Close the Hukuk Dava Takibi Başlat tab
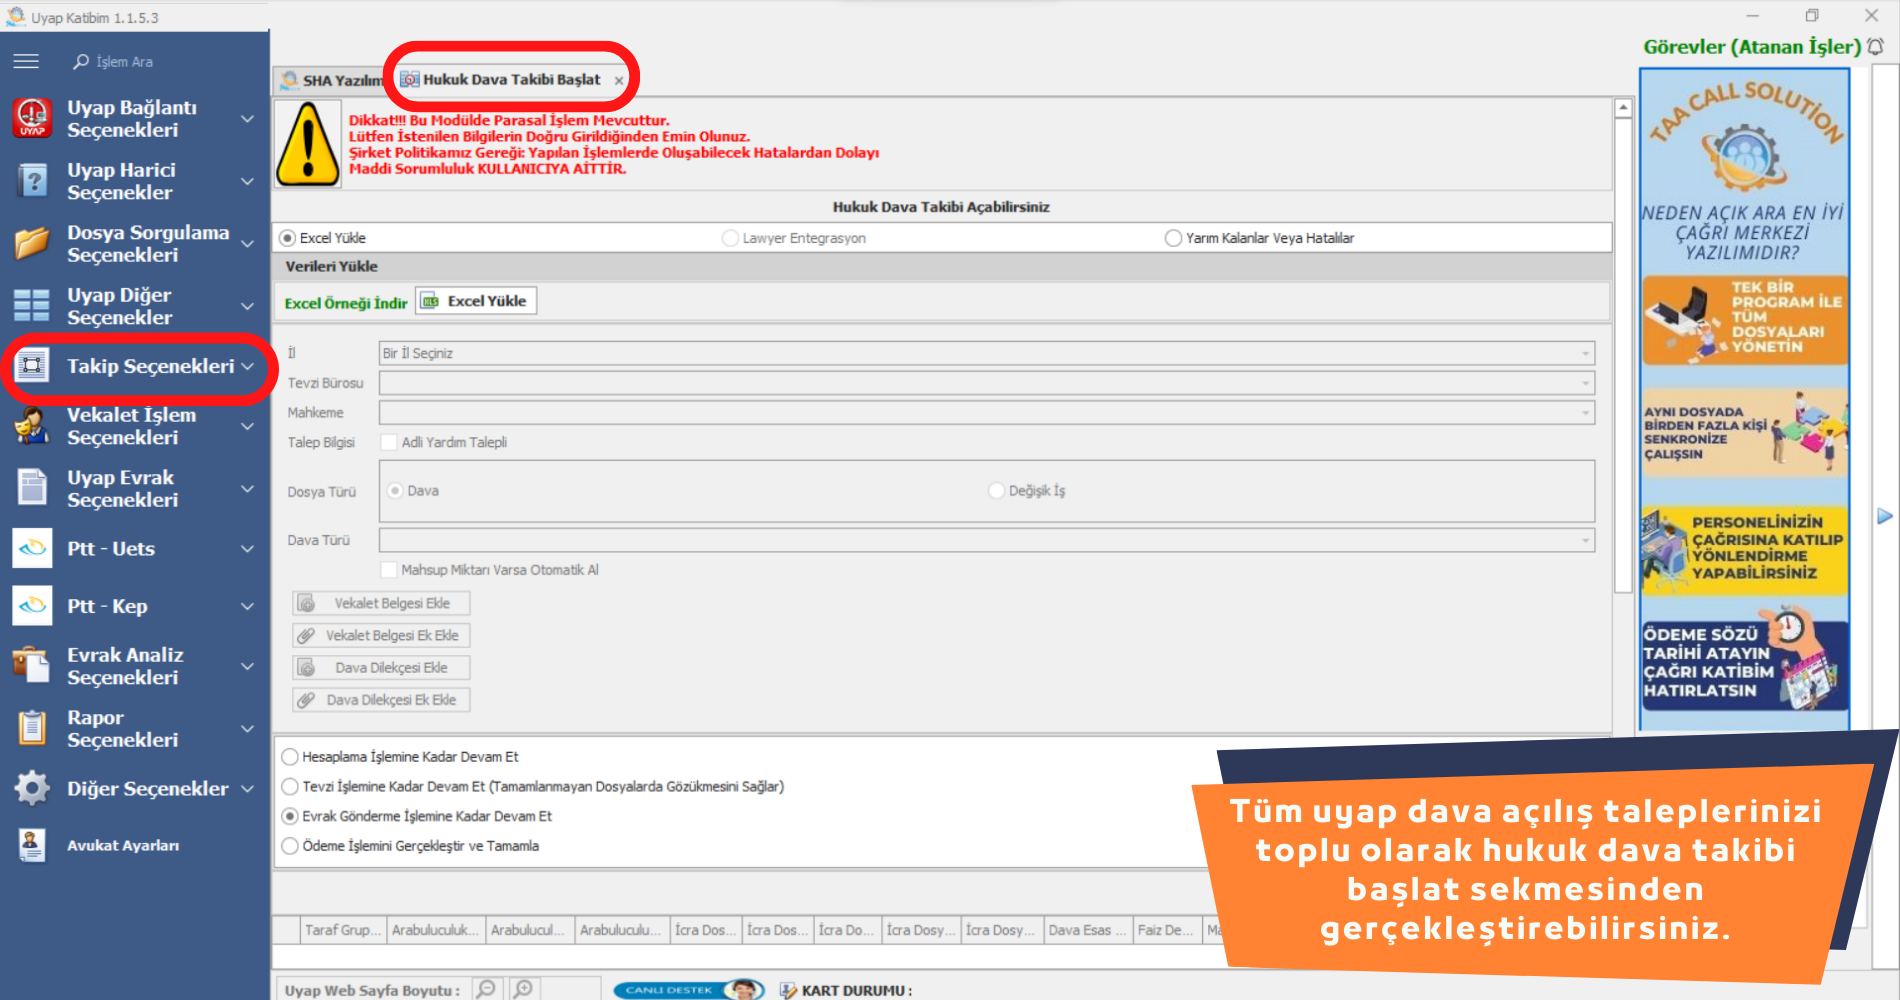The height and width of the screenshot is (1000, 1900). (x=619, y=81)
